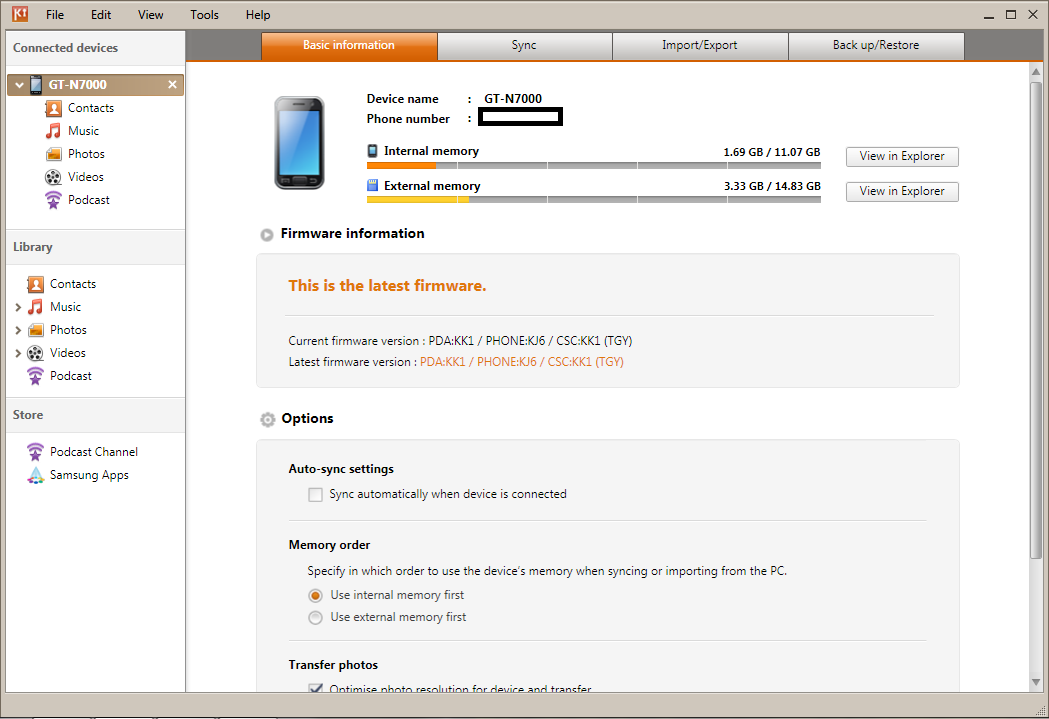
Task: Open device Podcast icon under GT-N7000
Action: pos(54,199)
